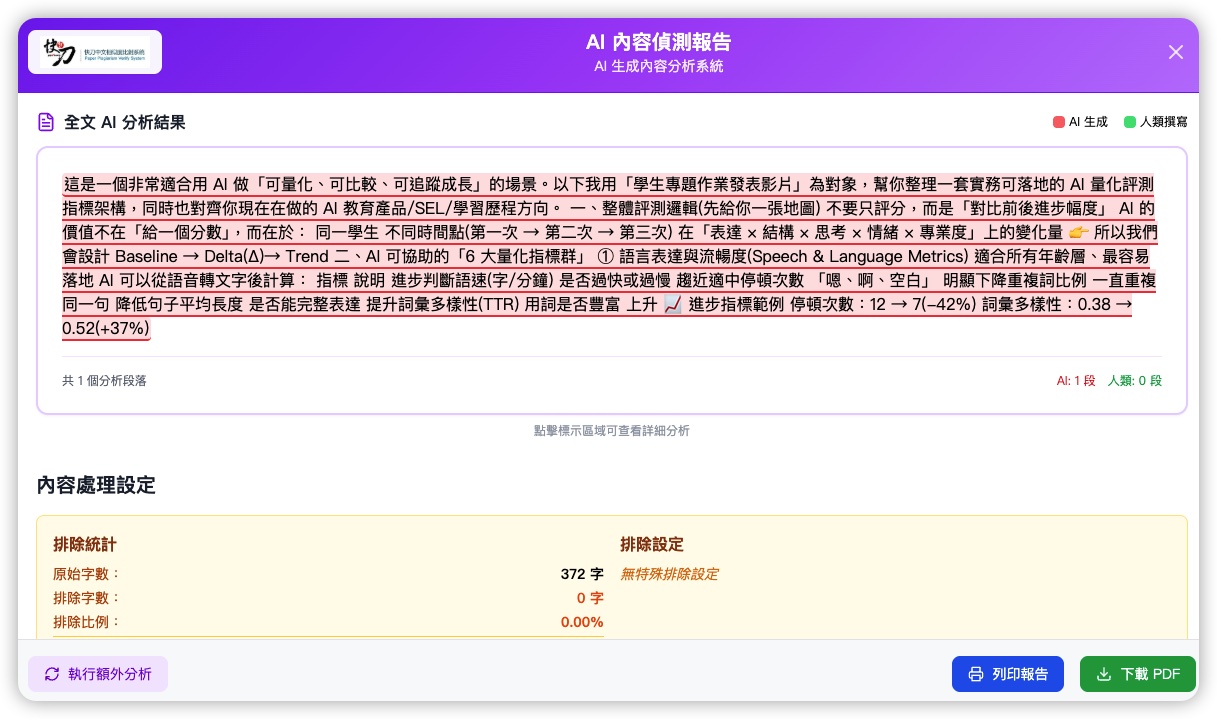Click the X icon to close the report

tap(1176, 52)
